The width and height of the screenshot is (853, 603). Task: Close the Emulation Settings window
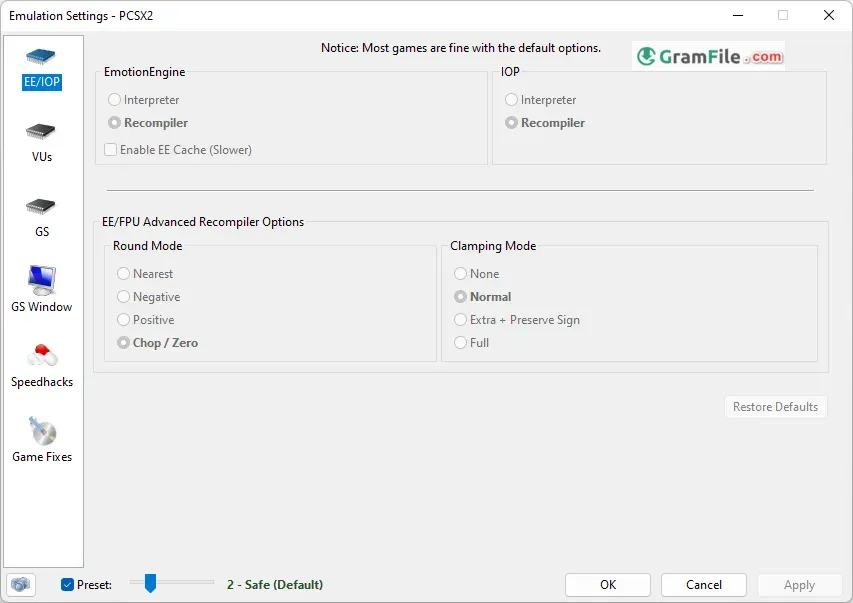point(829,15)
